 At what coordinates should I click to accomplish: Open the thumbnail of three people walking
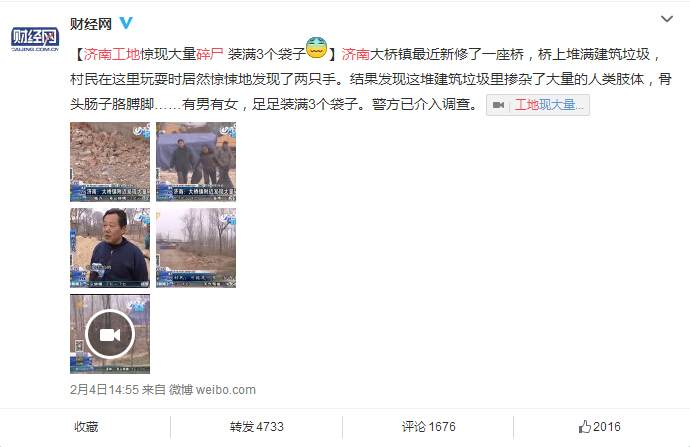(x=196, y=162)
